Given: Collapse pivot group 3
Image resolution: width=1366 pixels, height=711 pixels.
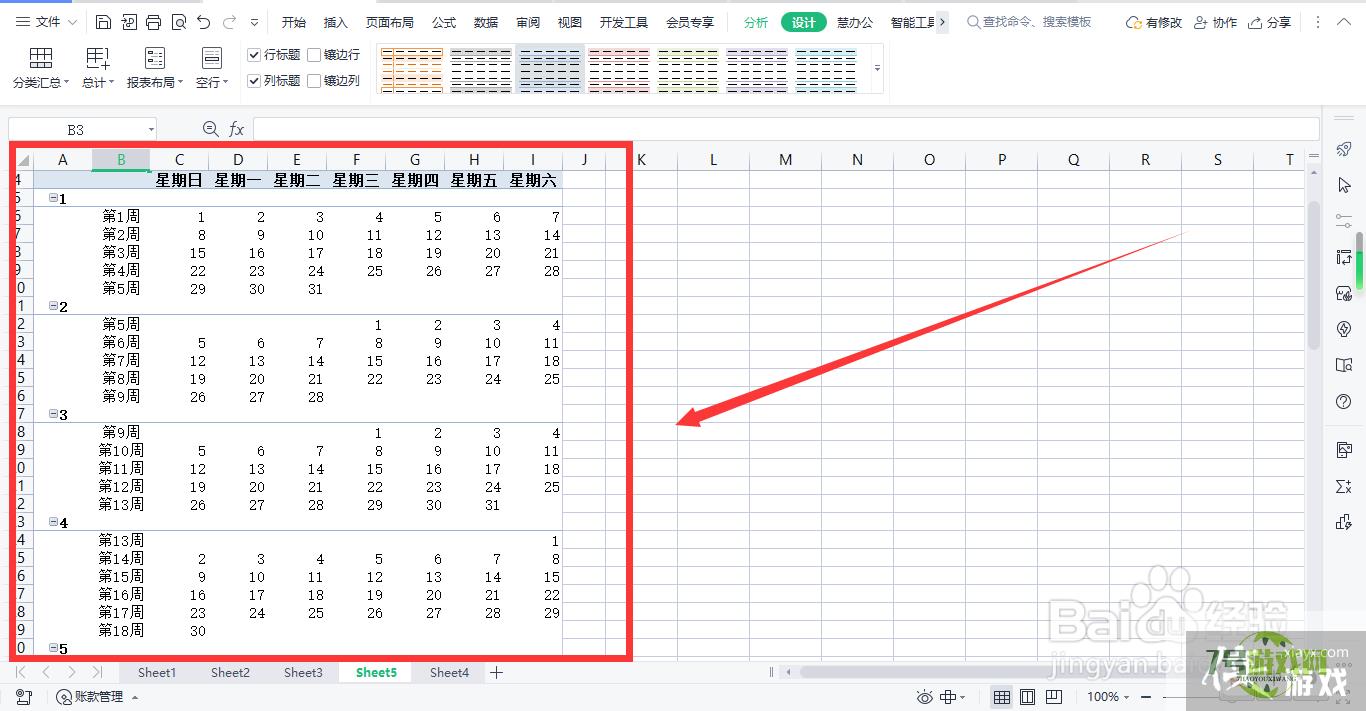Looking at the screenshot, I should tap(53, 414).
